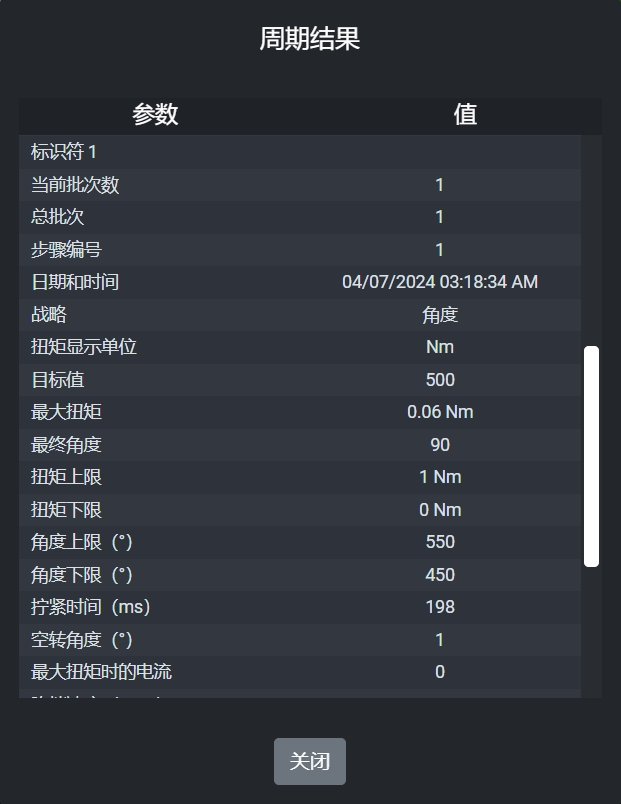This screenshot has height=804, width=621.
Task: Click the 最大扭矩 value 0.06 Nm
Action: point(440,412)
